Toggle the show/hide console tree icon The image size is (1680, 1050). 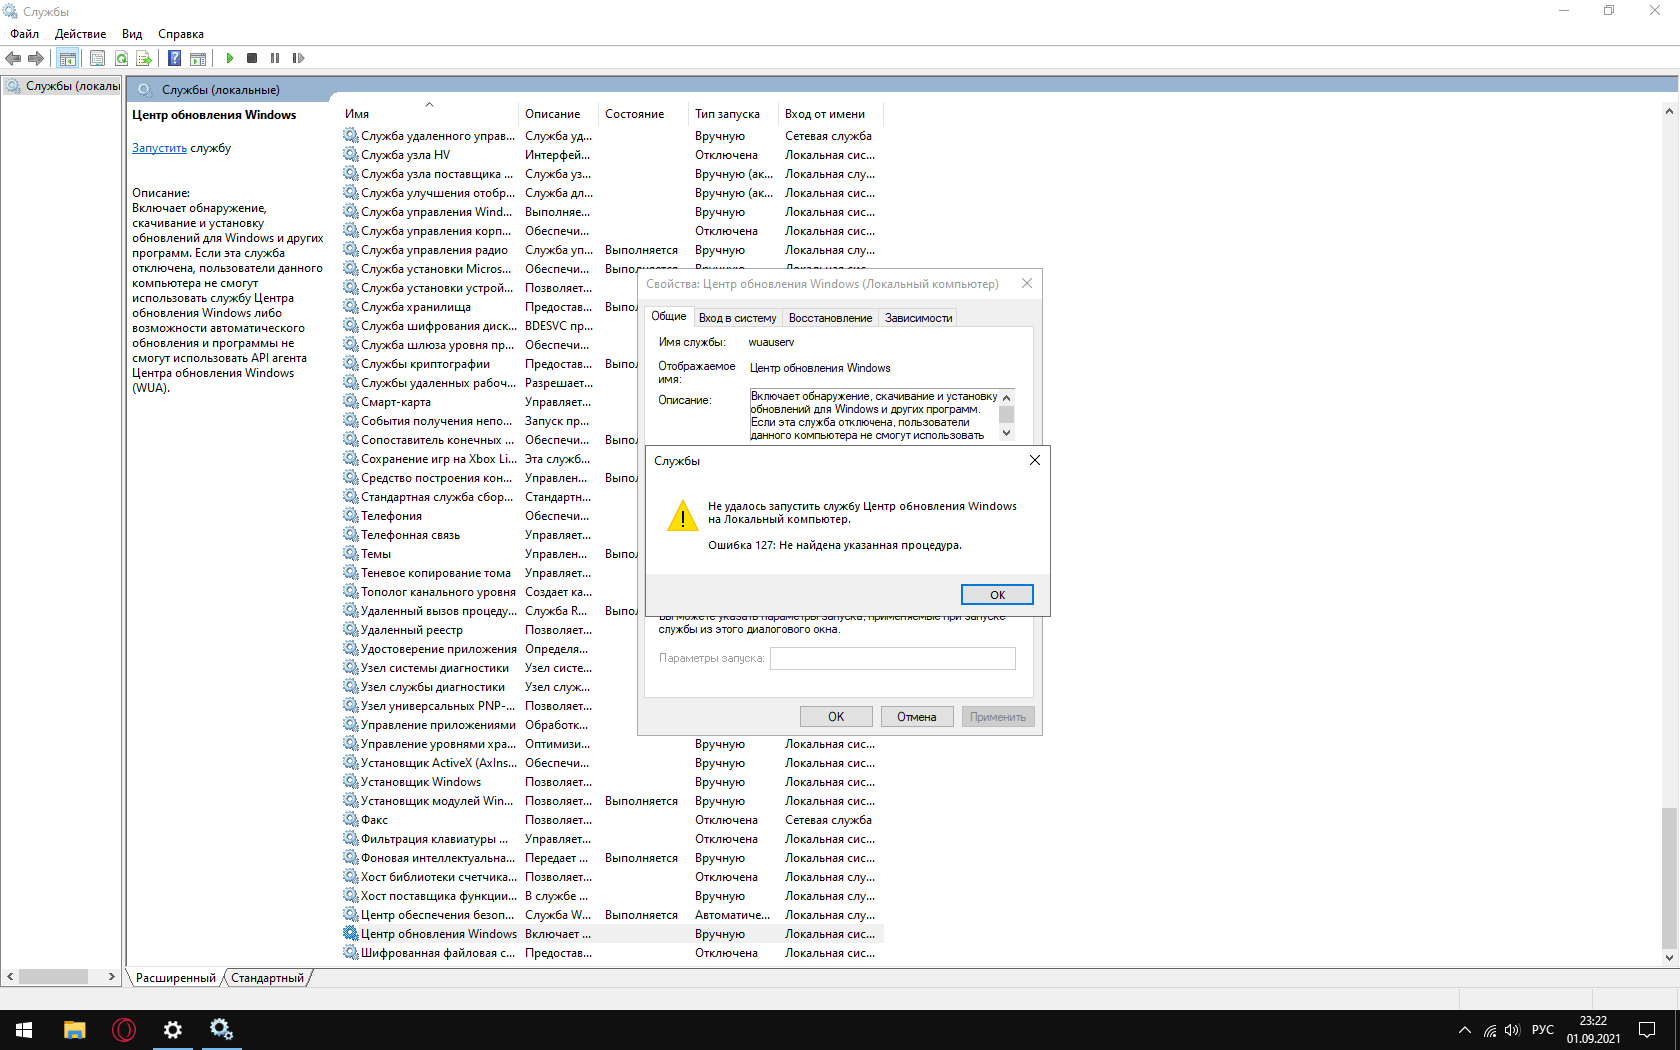point(67,58)
